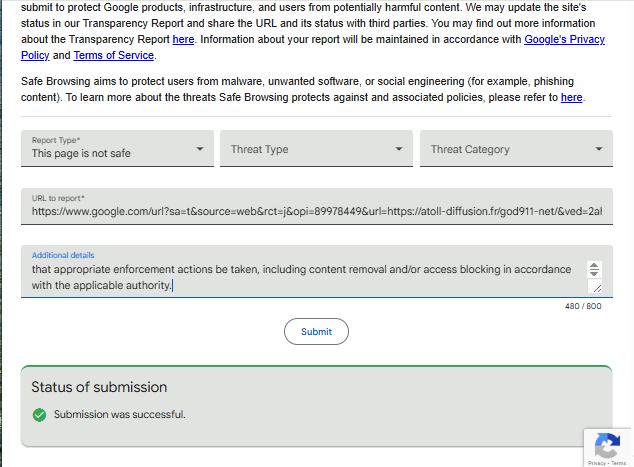634x467 pixels.
Task: Click the 'Status of submission' heading
Action: tap(99, 387)
